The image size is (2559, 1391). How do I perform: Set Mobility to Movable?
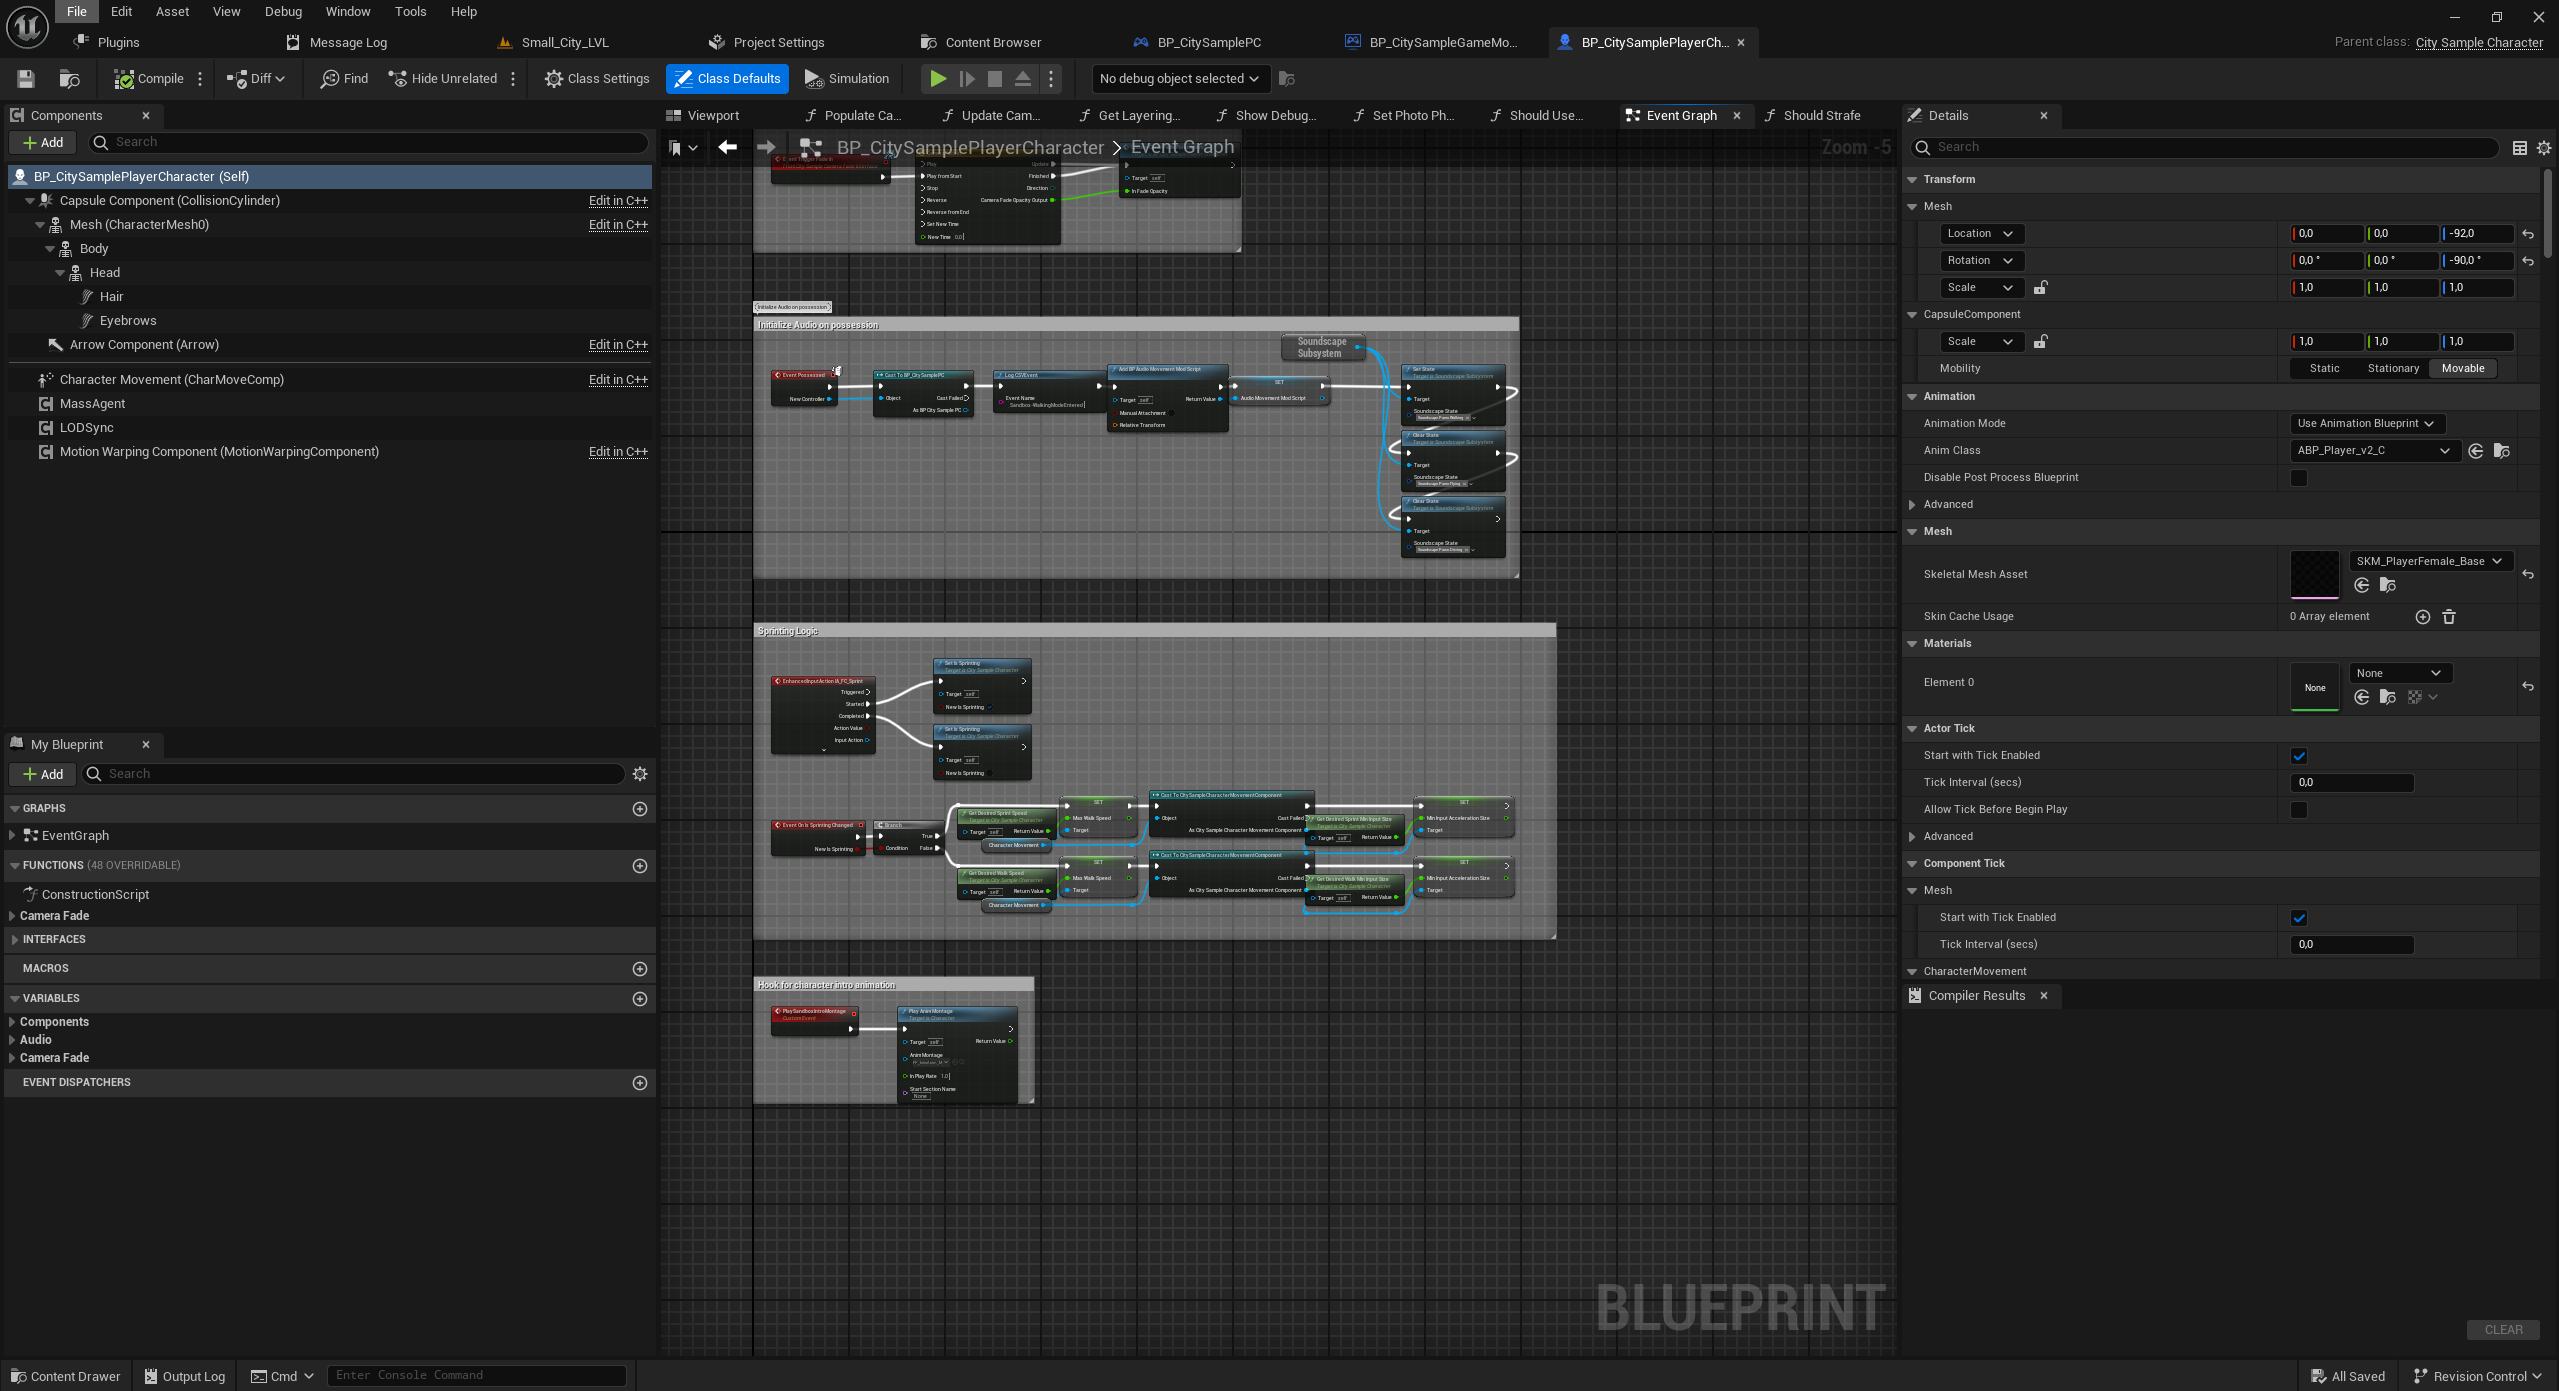[x=2463, y=369]
